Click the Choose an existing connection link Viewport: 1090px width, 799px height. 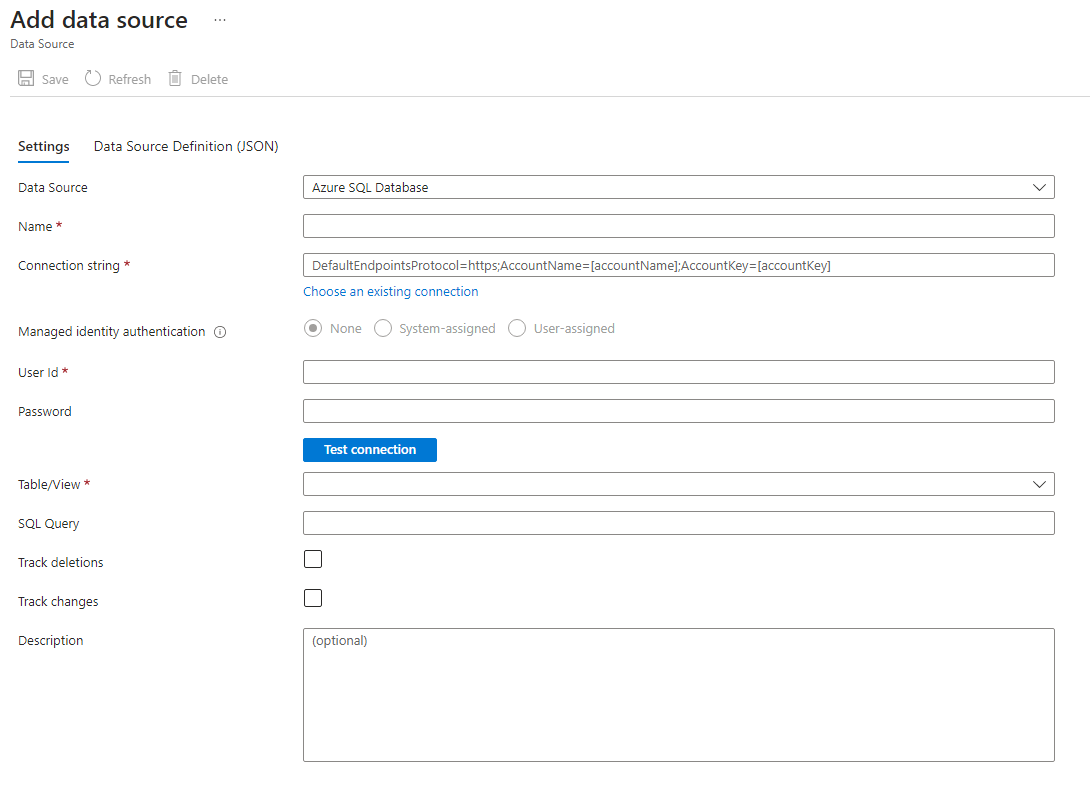390,291
